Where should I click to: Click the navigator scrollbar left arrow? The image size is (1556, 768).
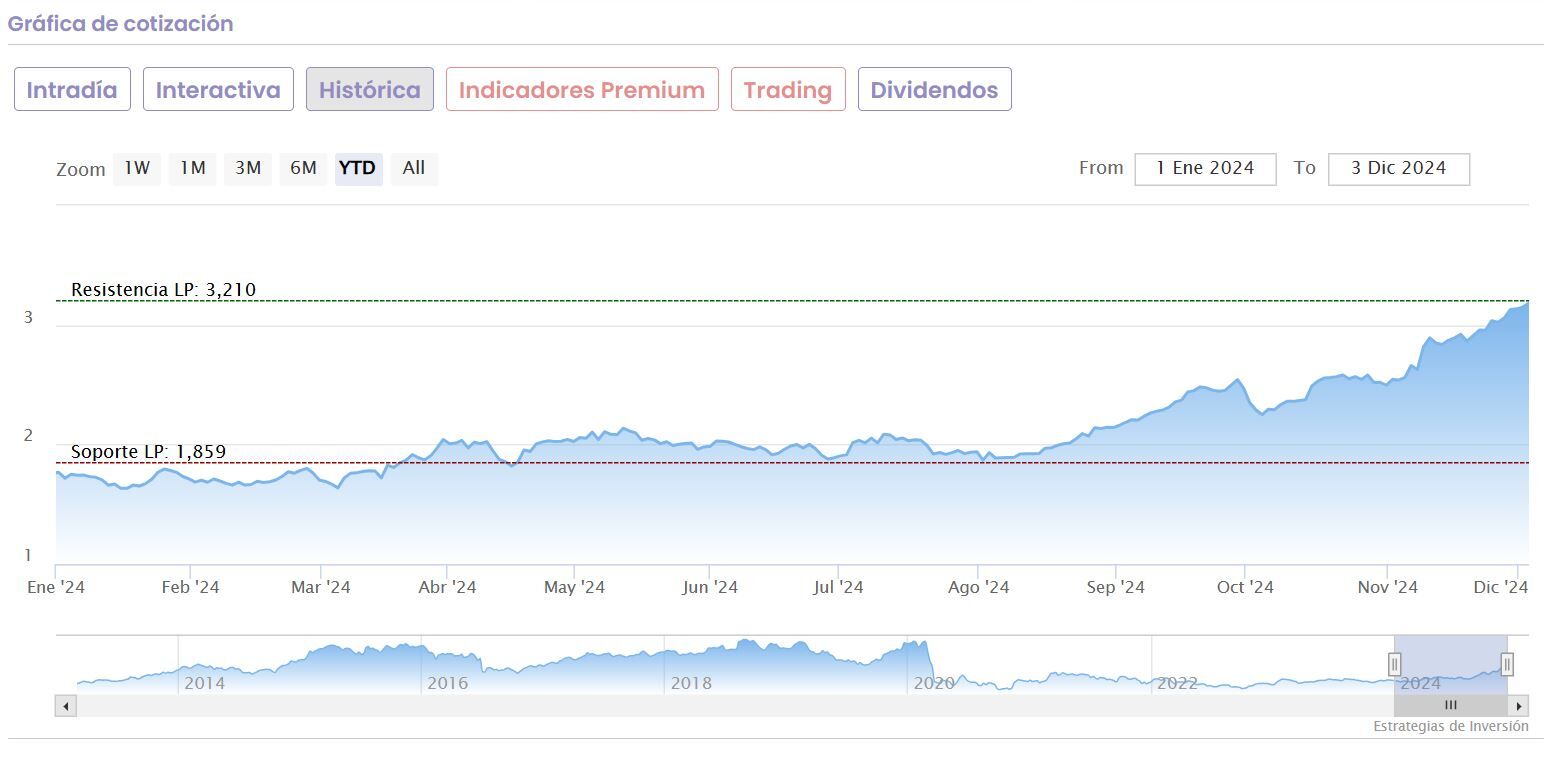66,706
